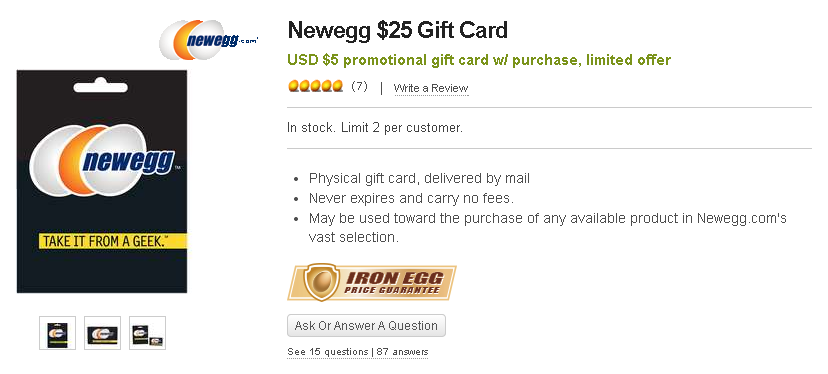Select the second gift card thumbnail
Screen dimensions: 828x374
pos(102,333)
